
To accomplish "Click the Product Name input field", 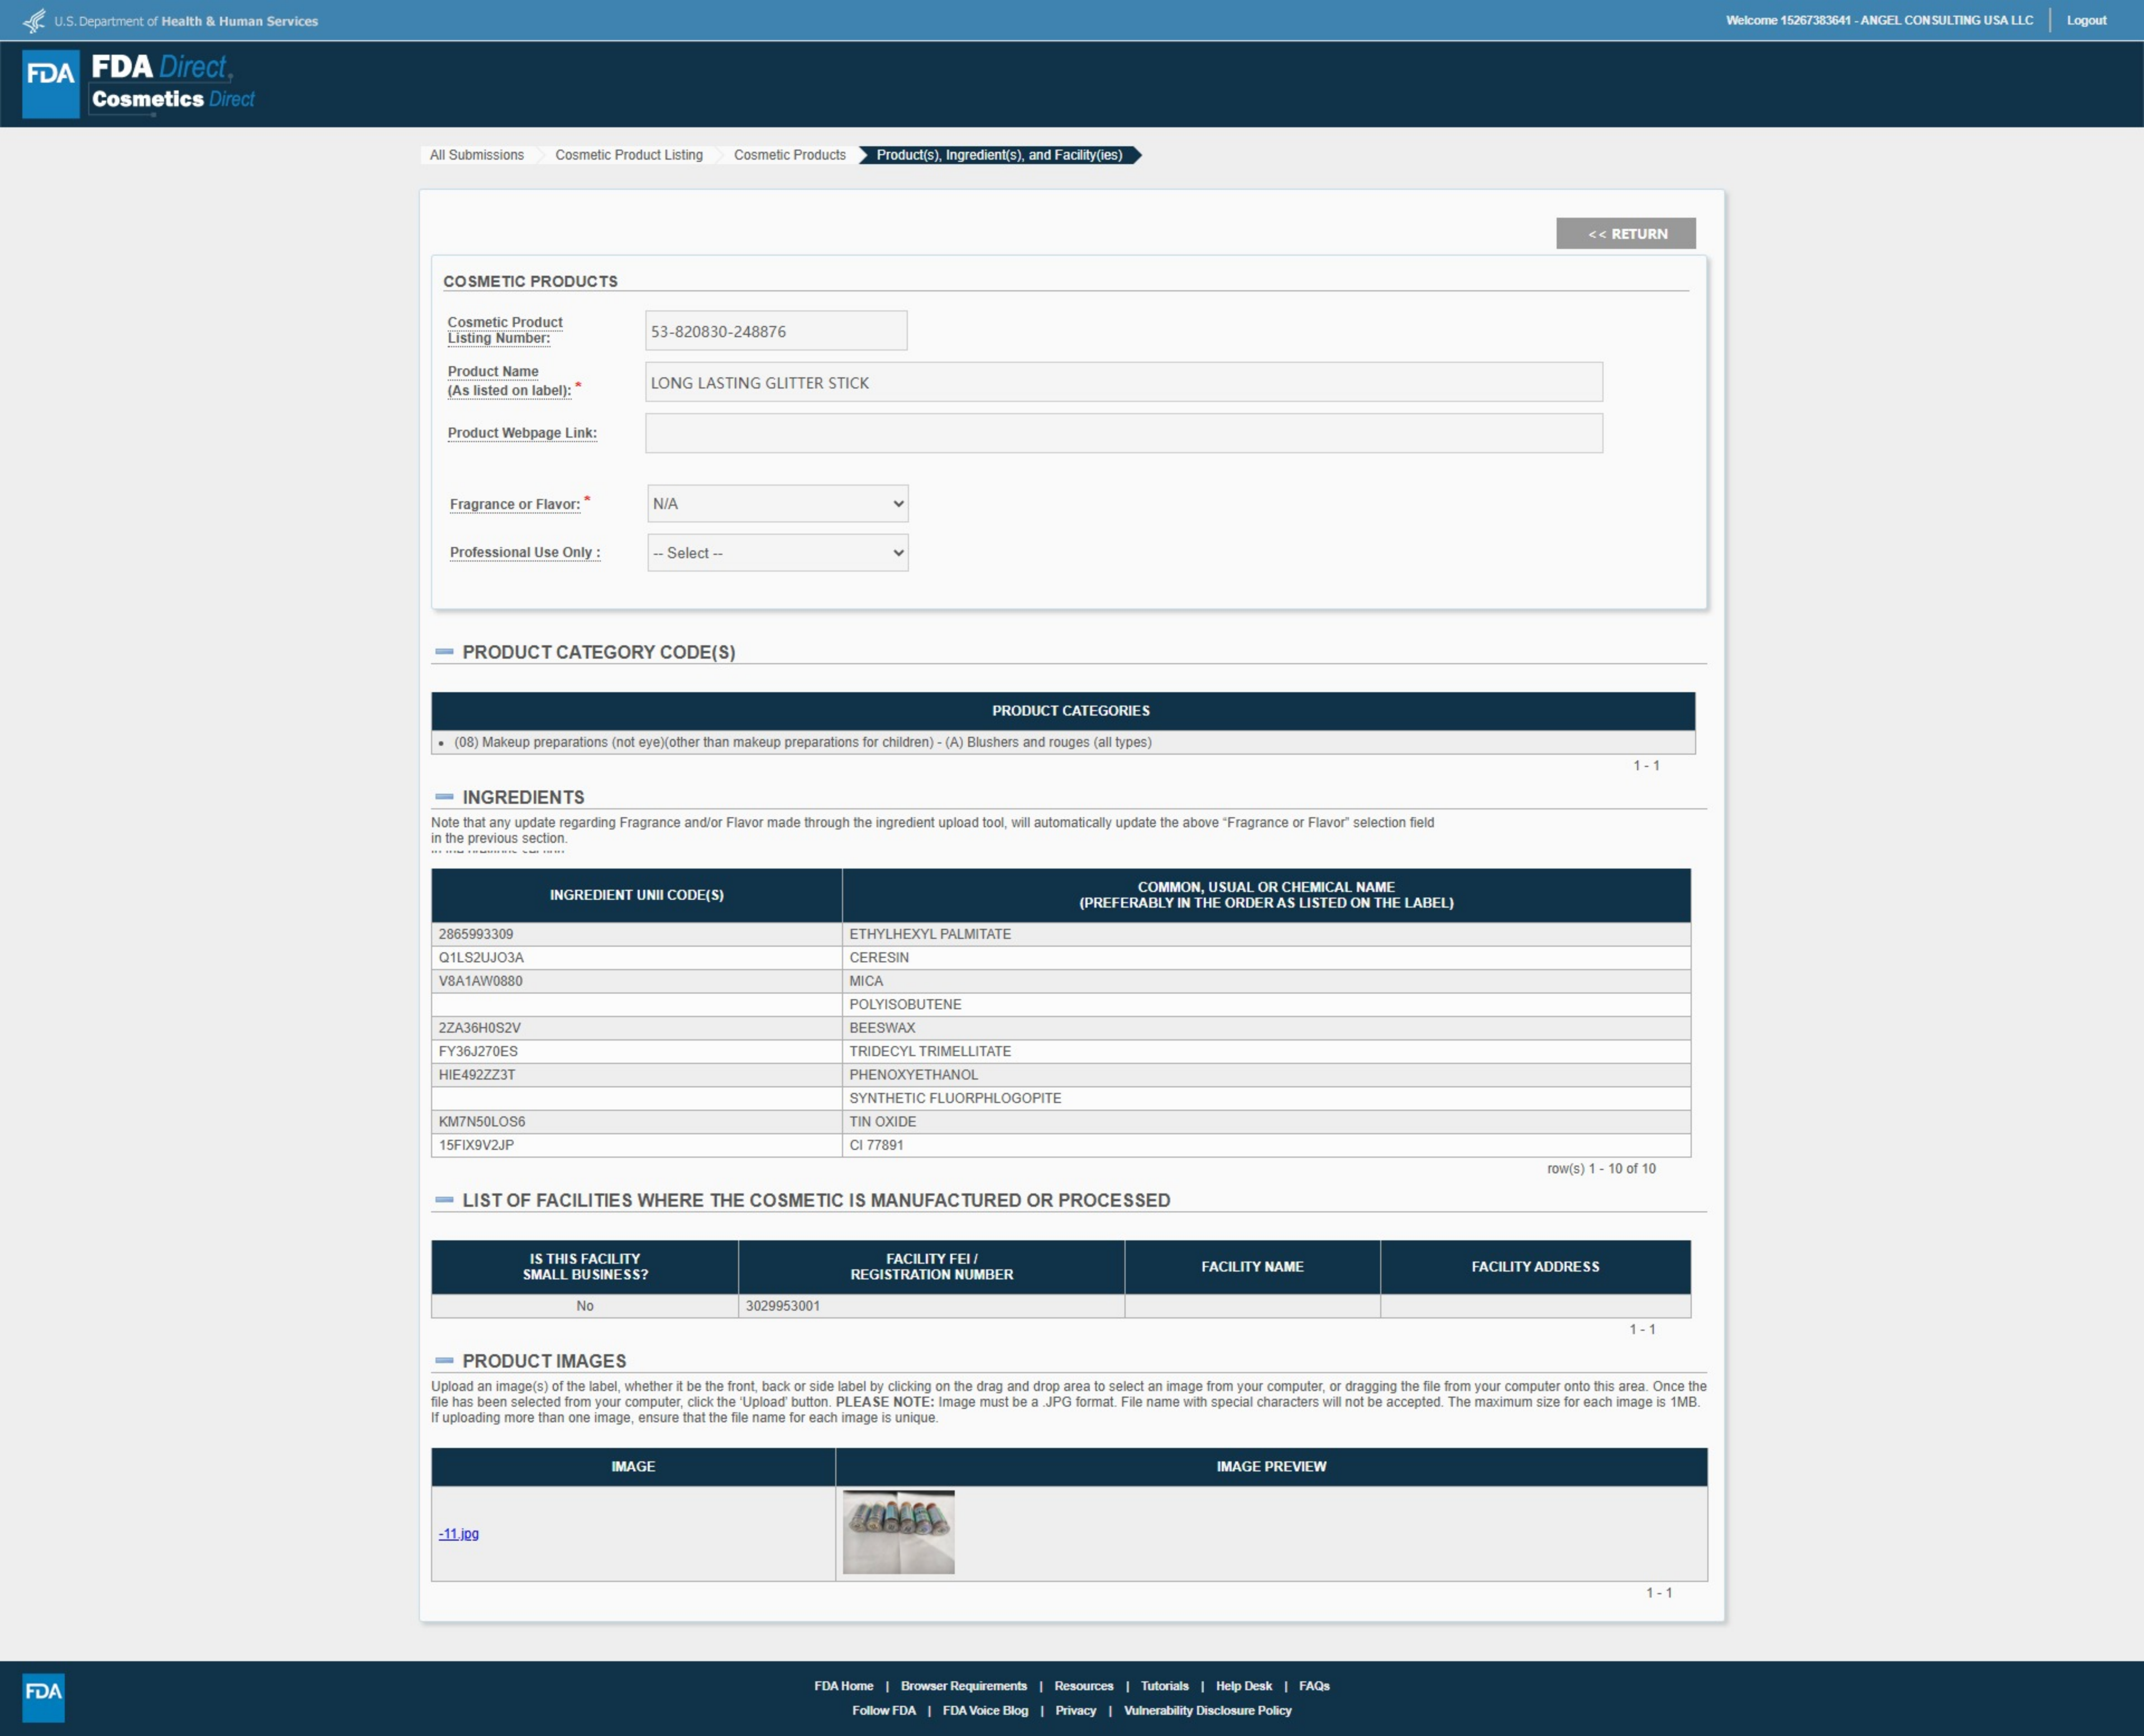I will pos(1123,382).
